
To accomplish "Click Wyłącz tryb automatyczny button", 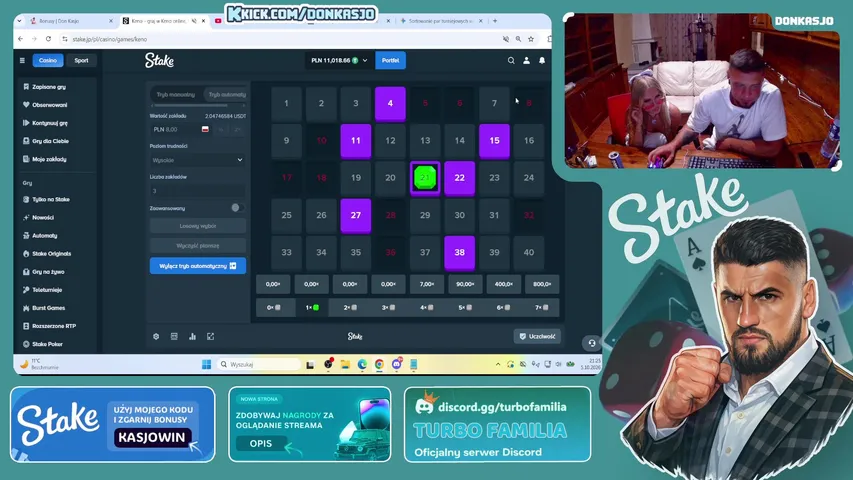I will pyautogui.click(x=197, y=266).
